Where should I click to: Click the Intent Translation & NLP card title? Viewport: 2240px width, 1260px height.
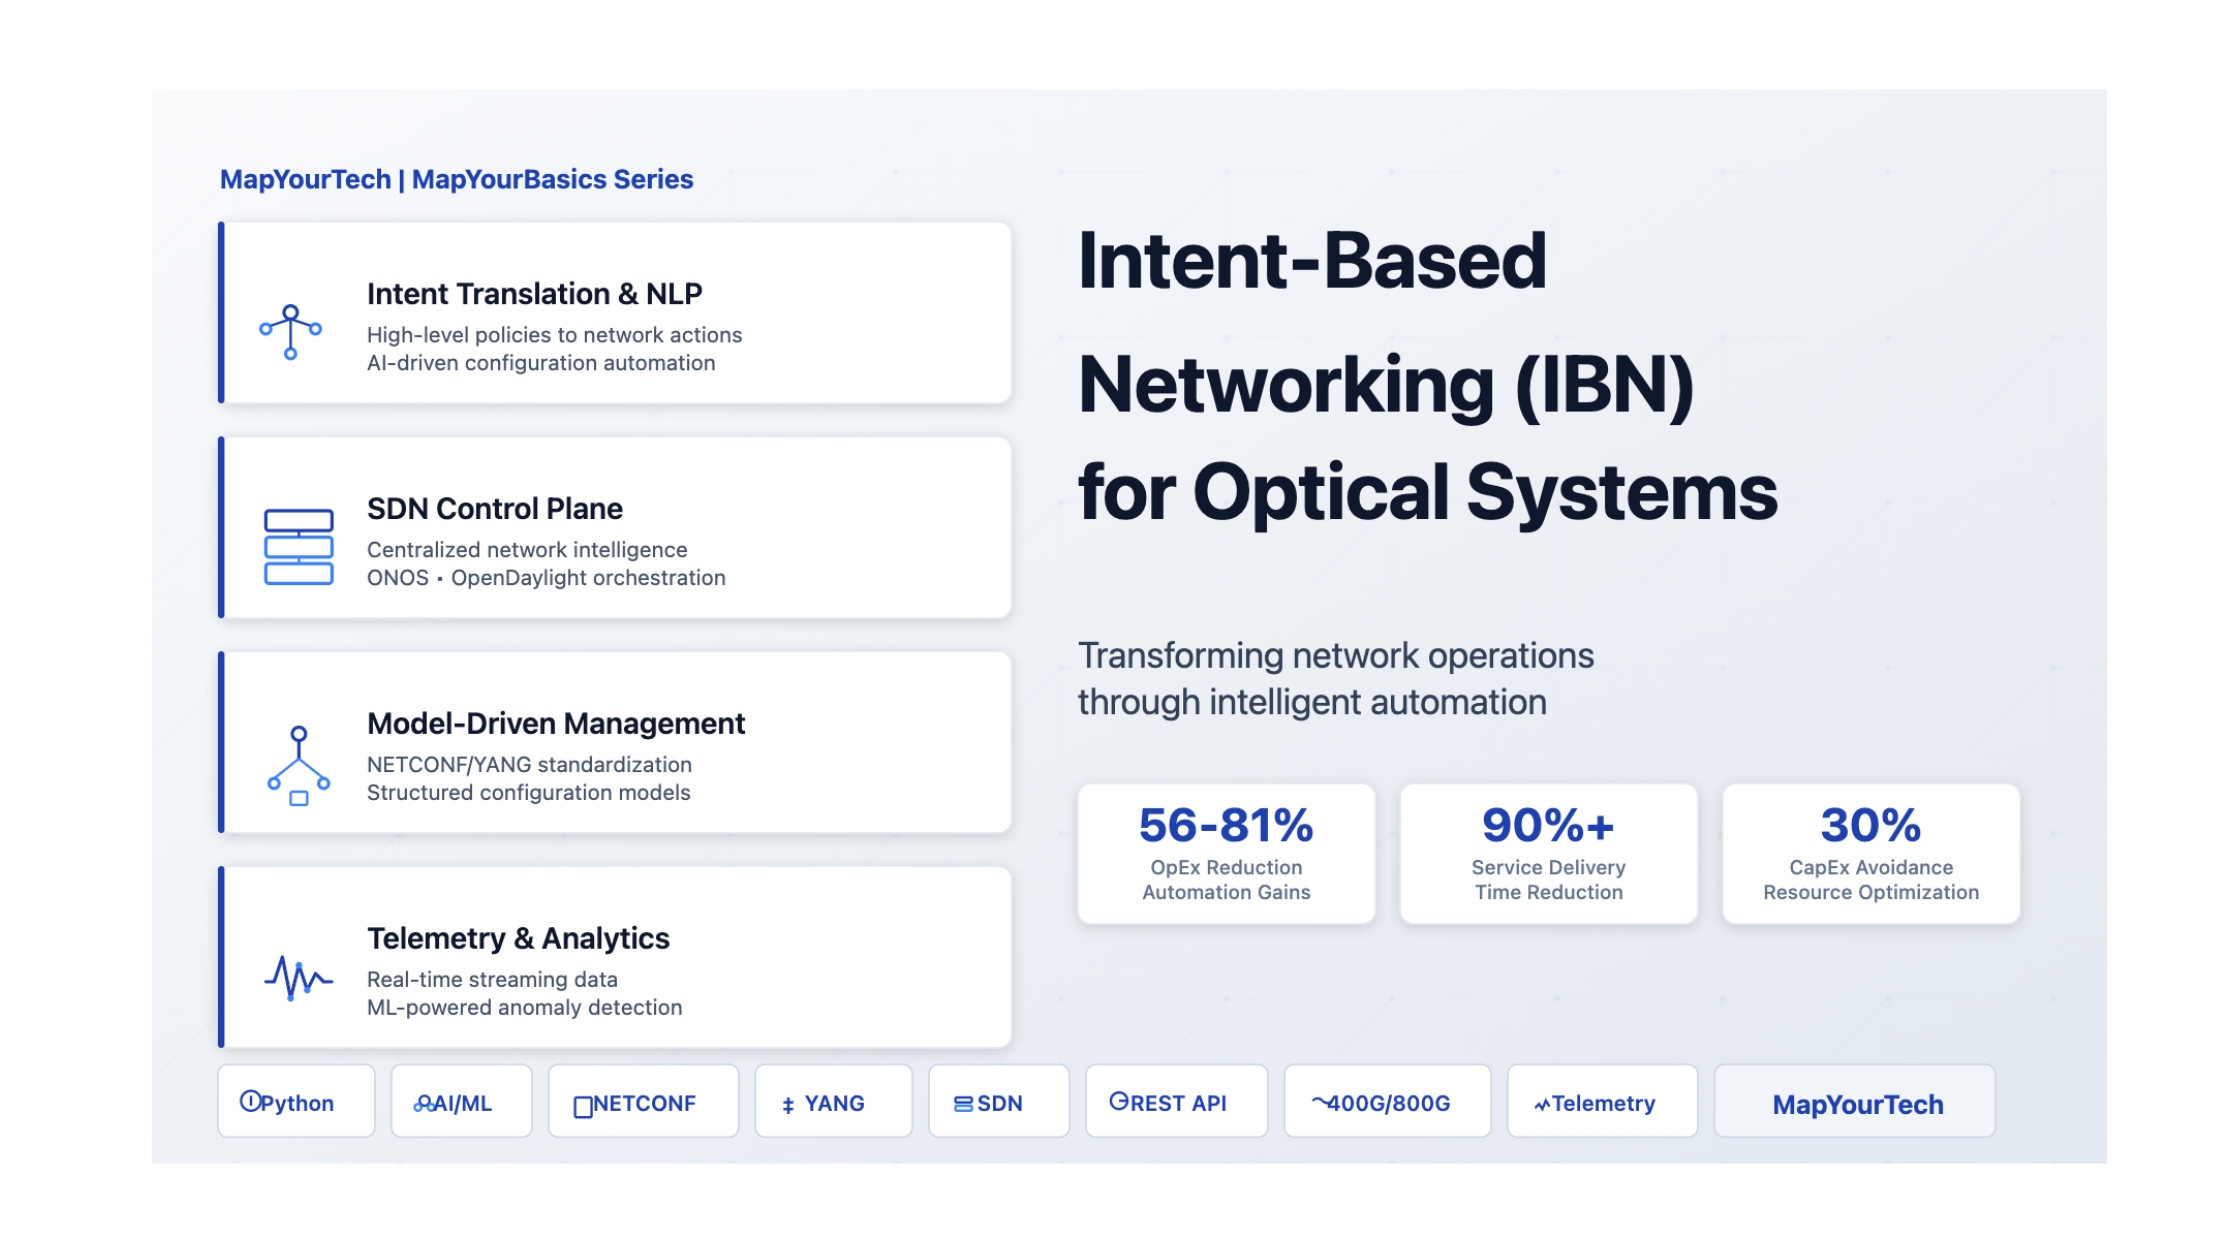(534, 293)
